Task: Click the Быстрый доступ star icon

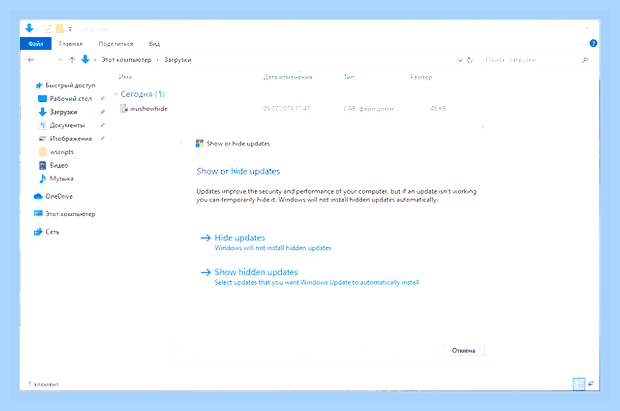Action: click(38, 85)
